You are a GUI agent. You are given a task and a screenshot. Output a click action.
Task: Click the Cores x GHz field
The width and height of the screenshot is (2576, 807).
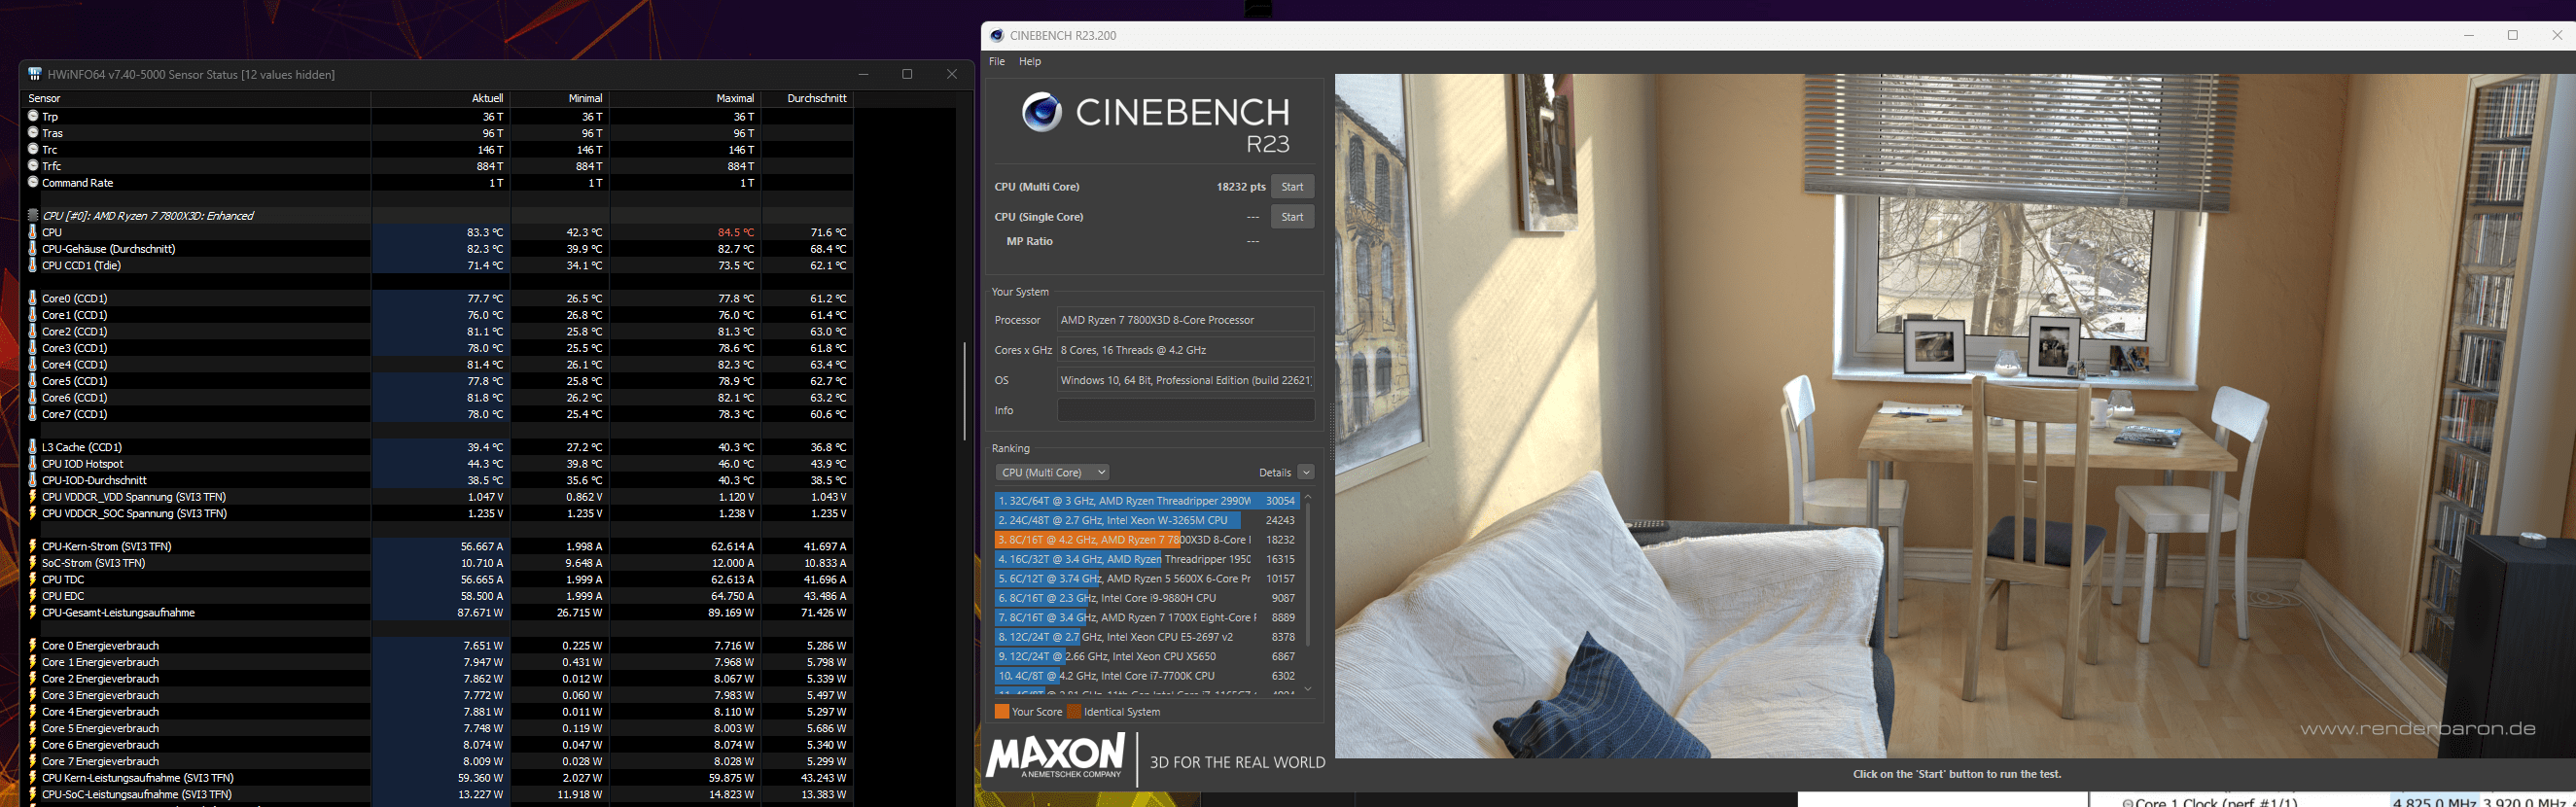coord(1185,350)
